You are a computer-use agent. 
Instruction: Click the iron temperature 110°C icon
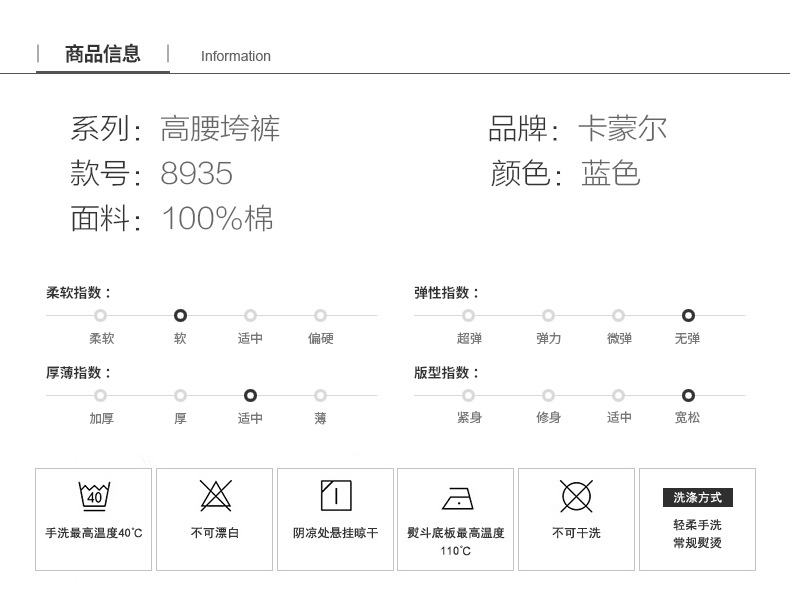(x=455, y=497)
